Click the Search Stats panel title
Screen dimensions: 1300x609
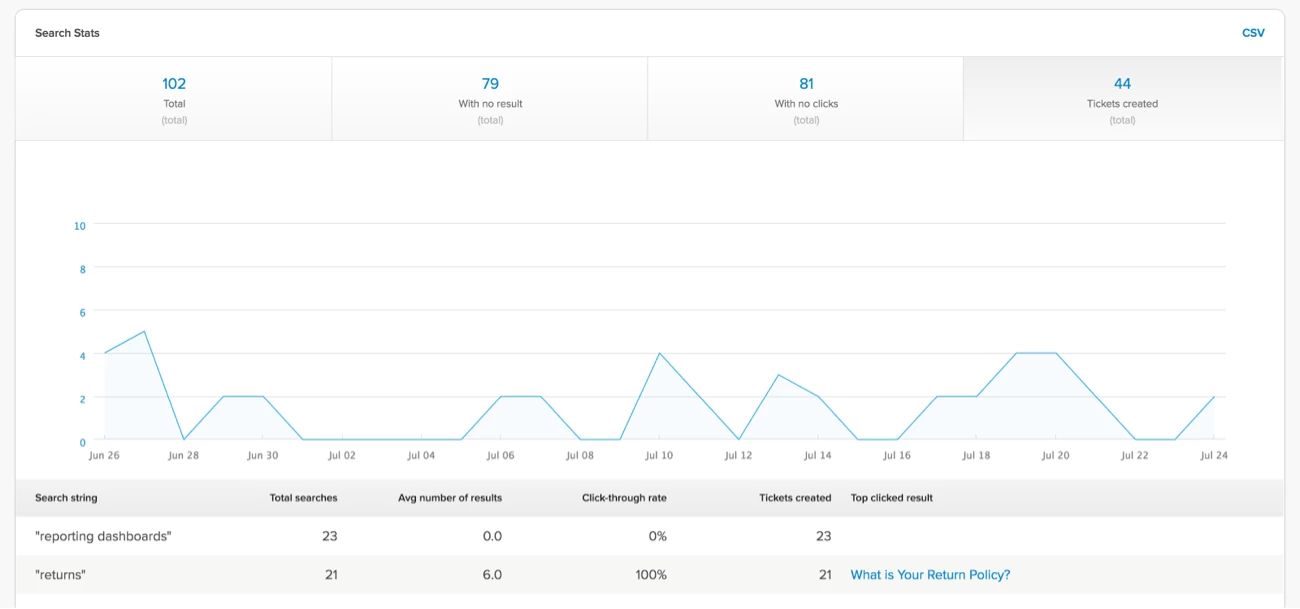pyautogui.click(x=67, y=33)
